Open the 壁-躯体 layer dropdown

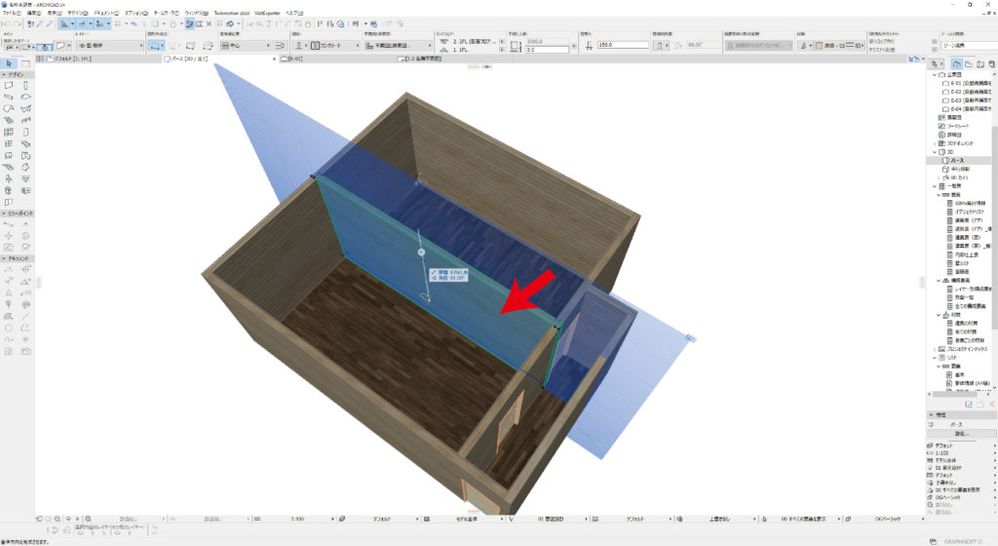[109, 46]
